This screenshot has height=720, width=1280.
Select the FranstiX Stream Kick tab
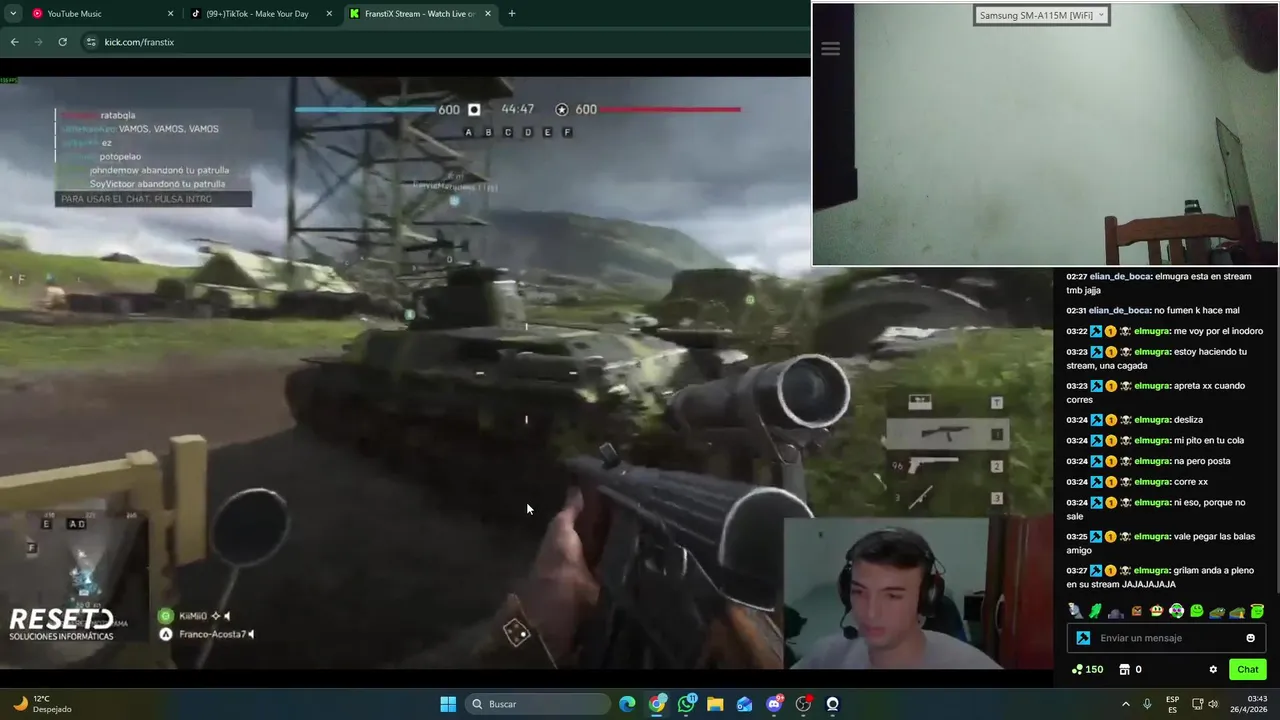click(420, 14)
